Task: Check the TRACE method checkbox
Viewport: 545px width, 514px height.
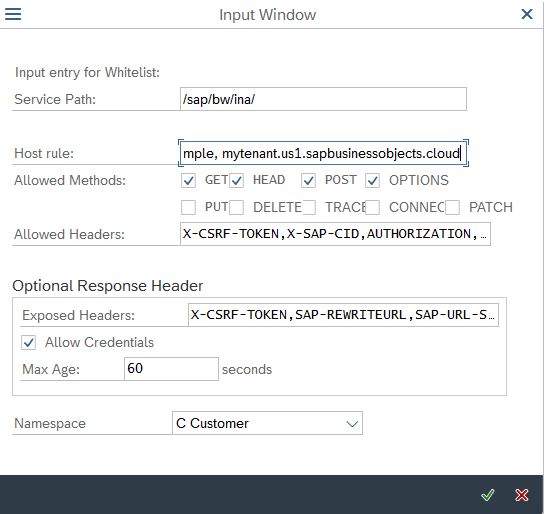Action: (x=308, y=207)
